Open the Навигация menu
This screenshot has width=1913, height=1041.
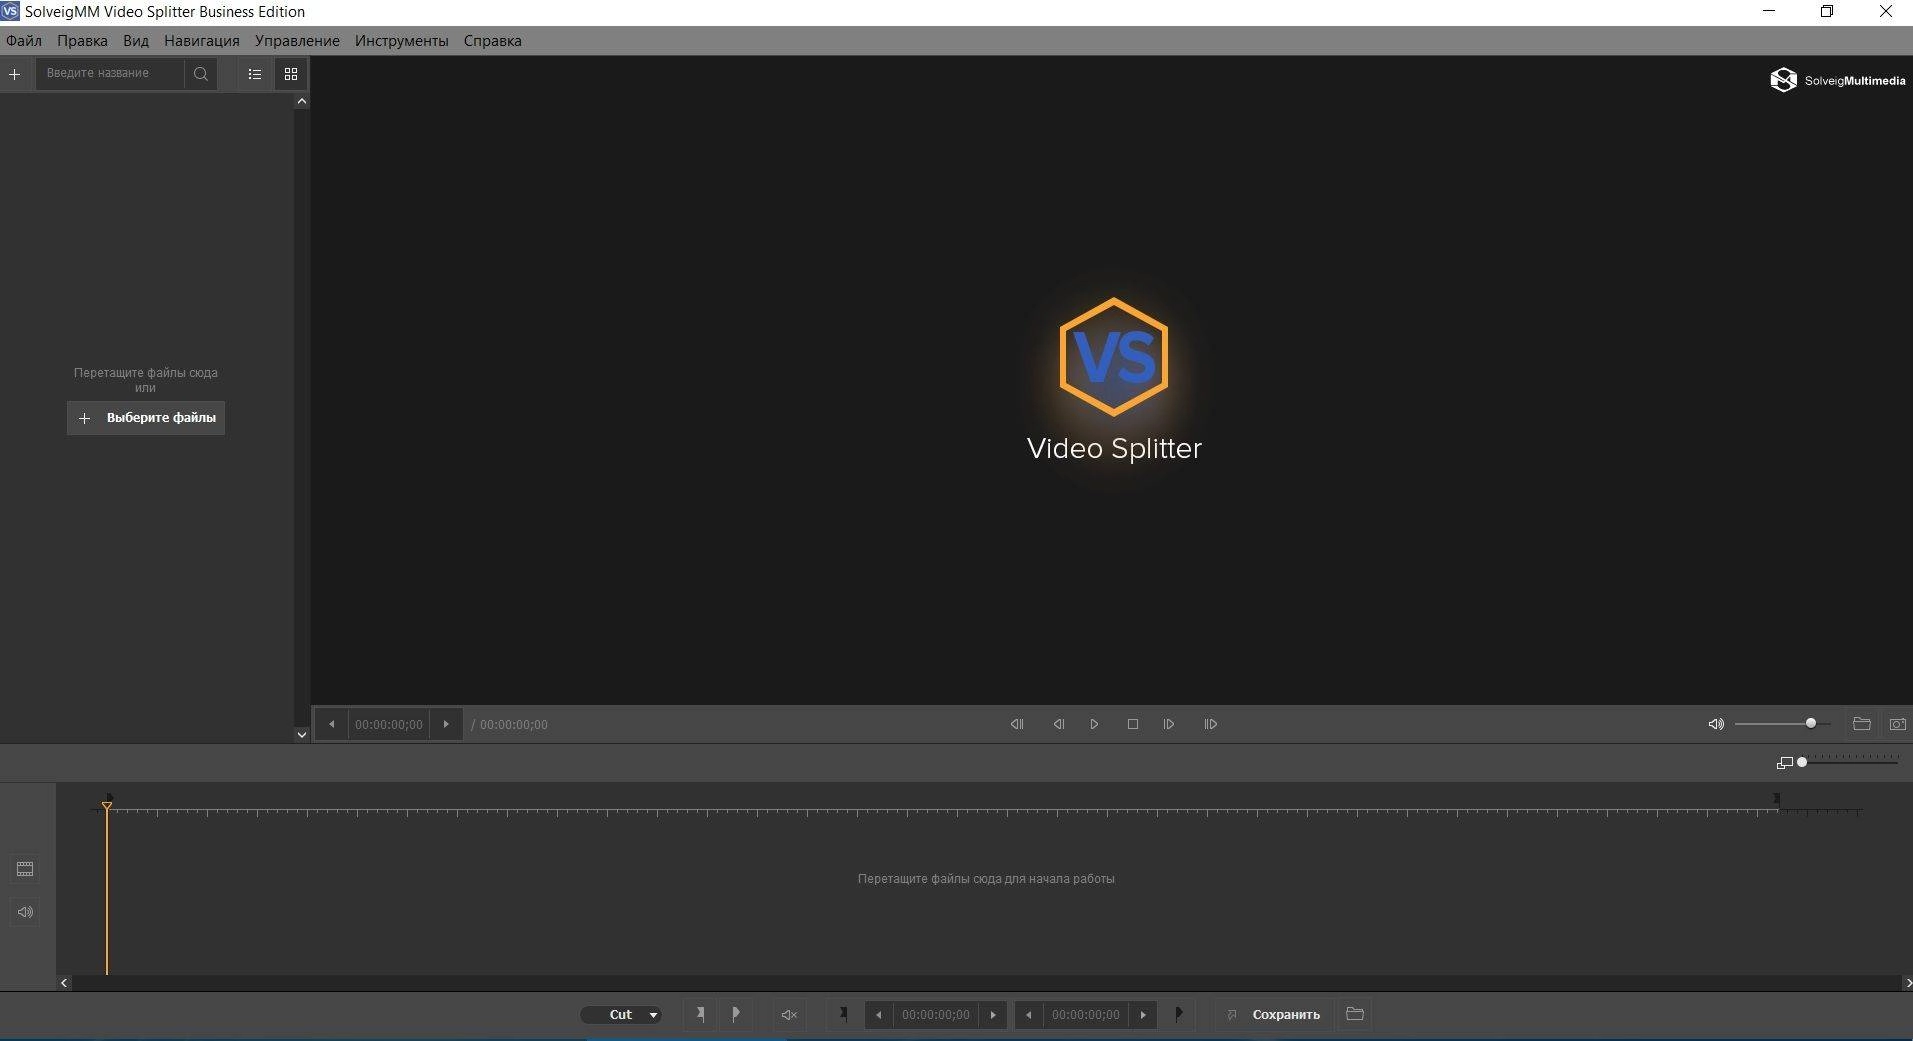202,41
